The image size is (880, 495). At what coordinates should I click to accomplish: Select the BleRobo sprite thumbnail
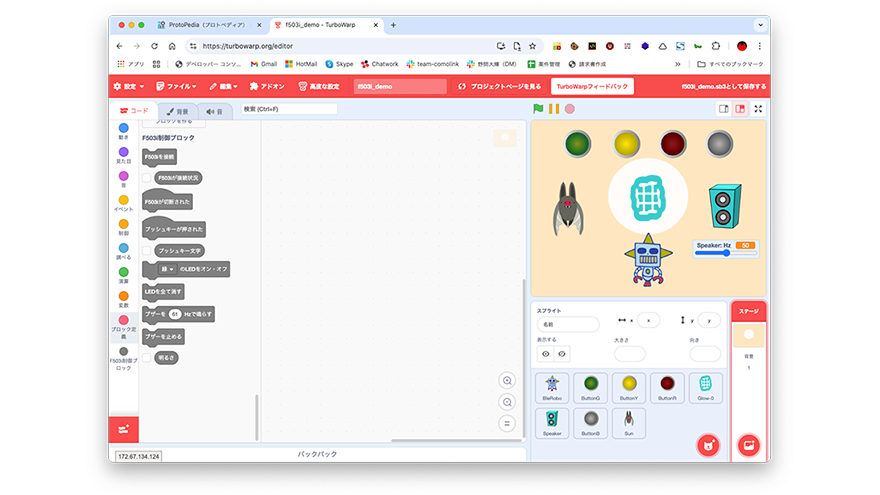pyautogui.click(x=552, y=388)
